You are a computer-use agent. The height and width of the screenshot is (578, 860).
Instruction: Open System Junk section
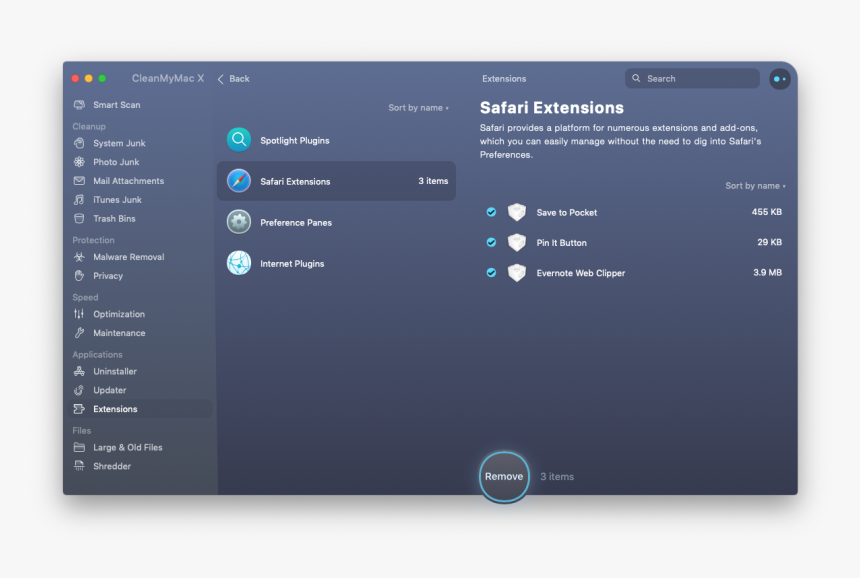(119, 143)
